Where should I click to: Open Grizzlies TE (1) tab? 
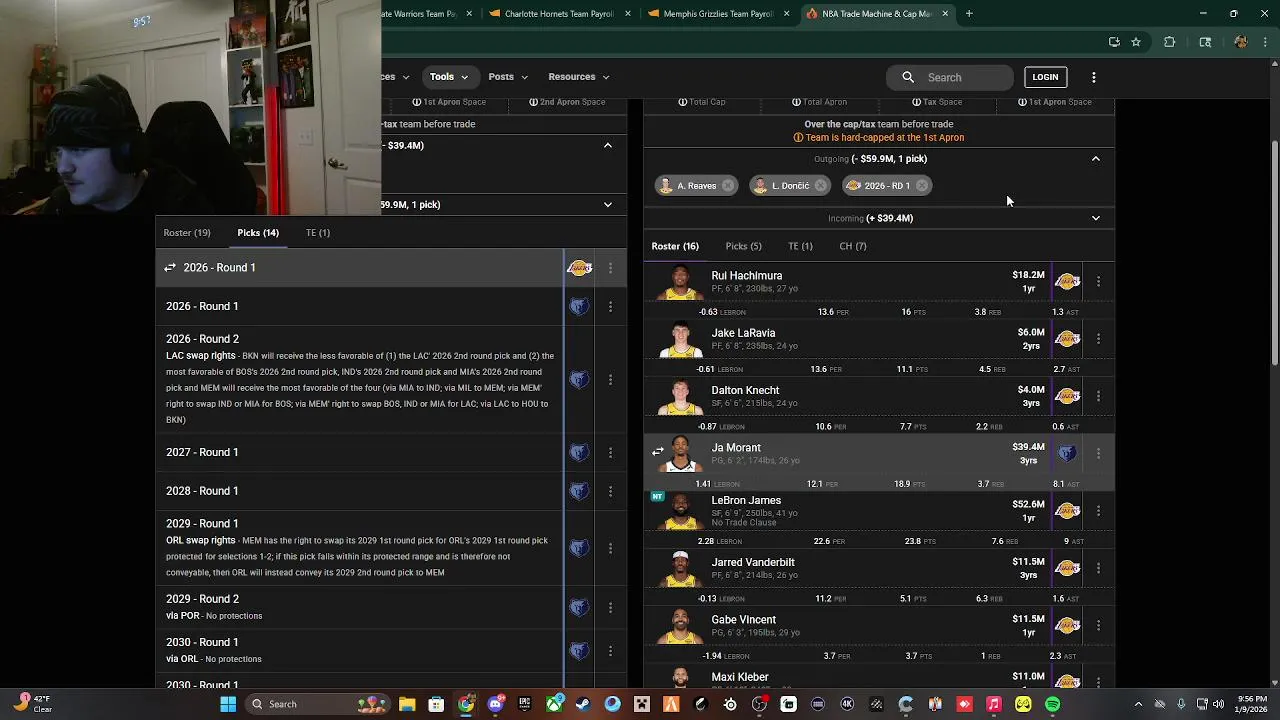[318, 233]
